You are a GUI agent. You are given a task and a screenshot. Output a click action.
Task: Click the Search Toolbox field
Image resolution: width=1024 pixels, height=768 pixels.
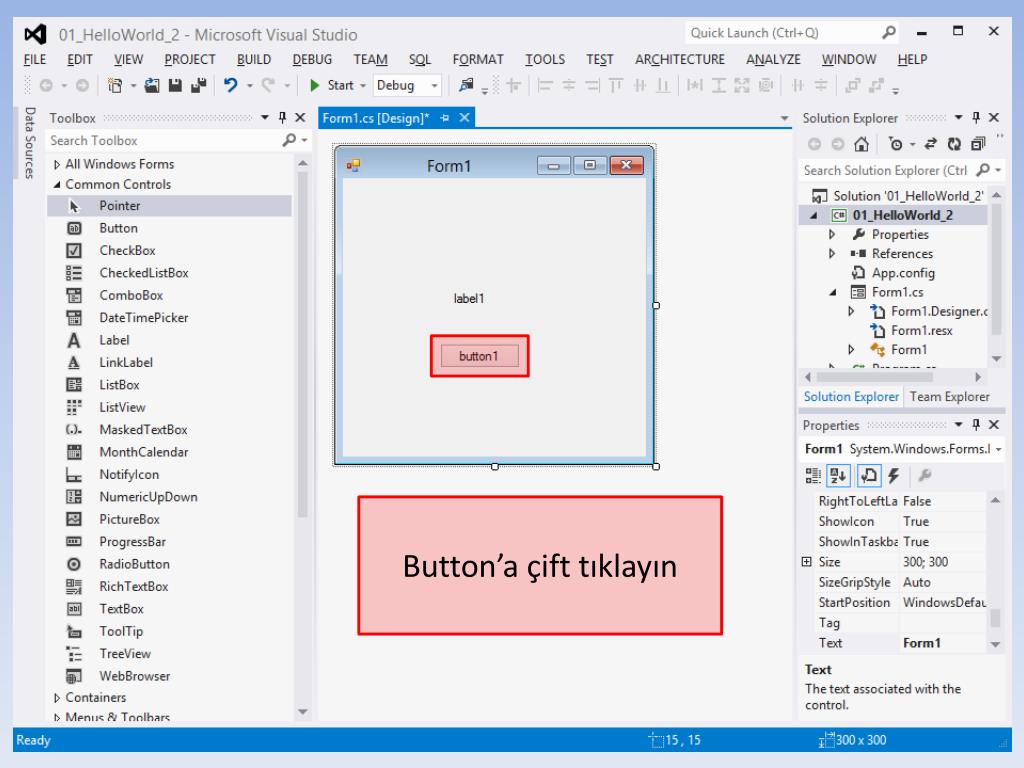click(x=165, y=140)
